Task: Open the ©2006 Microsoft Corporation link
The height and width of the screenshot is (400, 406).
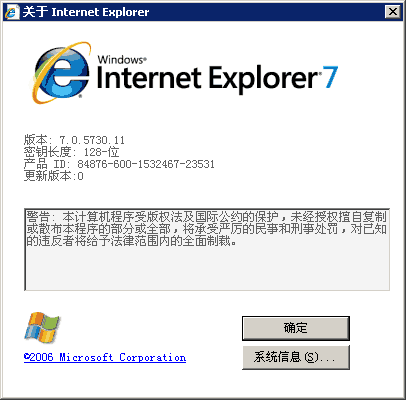Action: pos(105,357)
